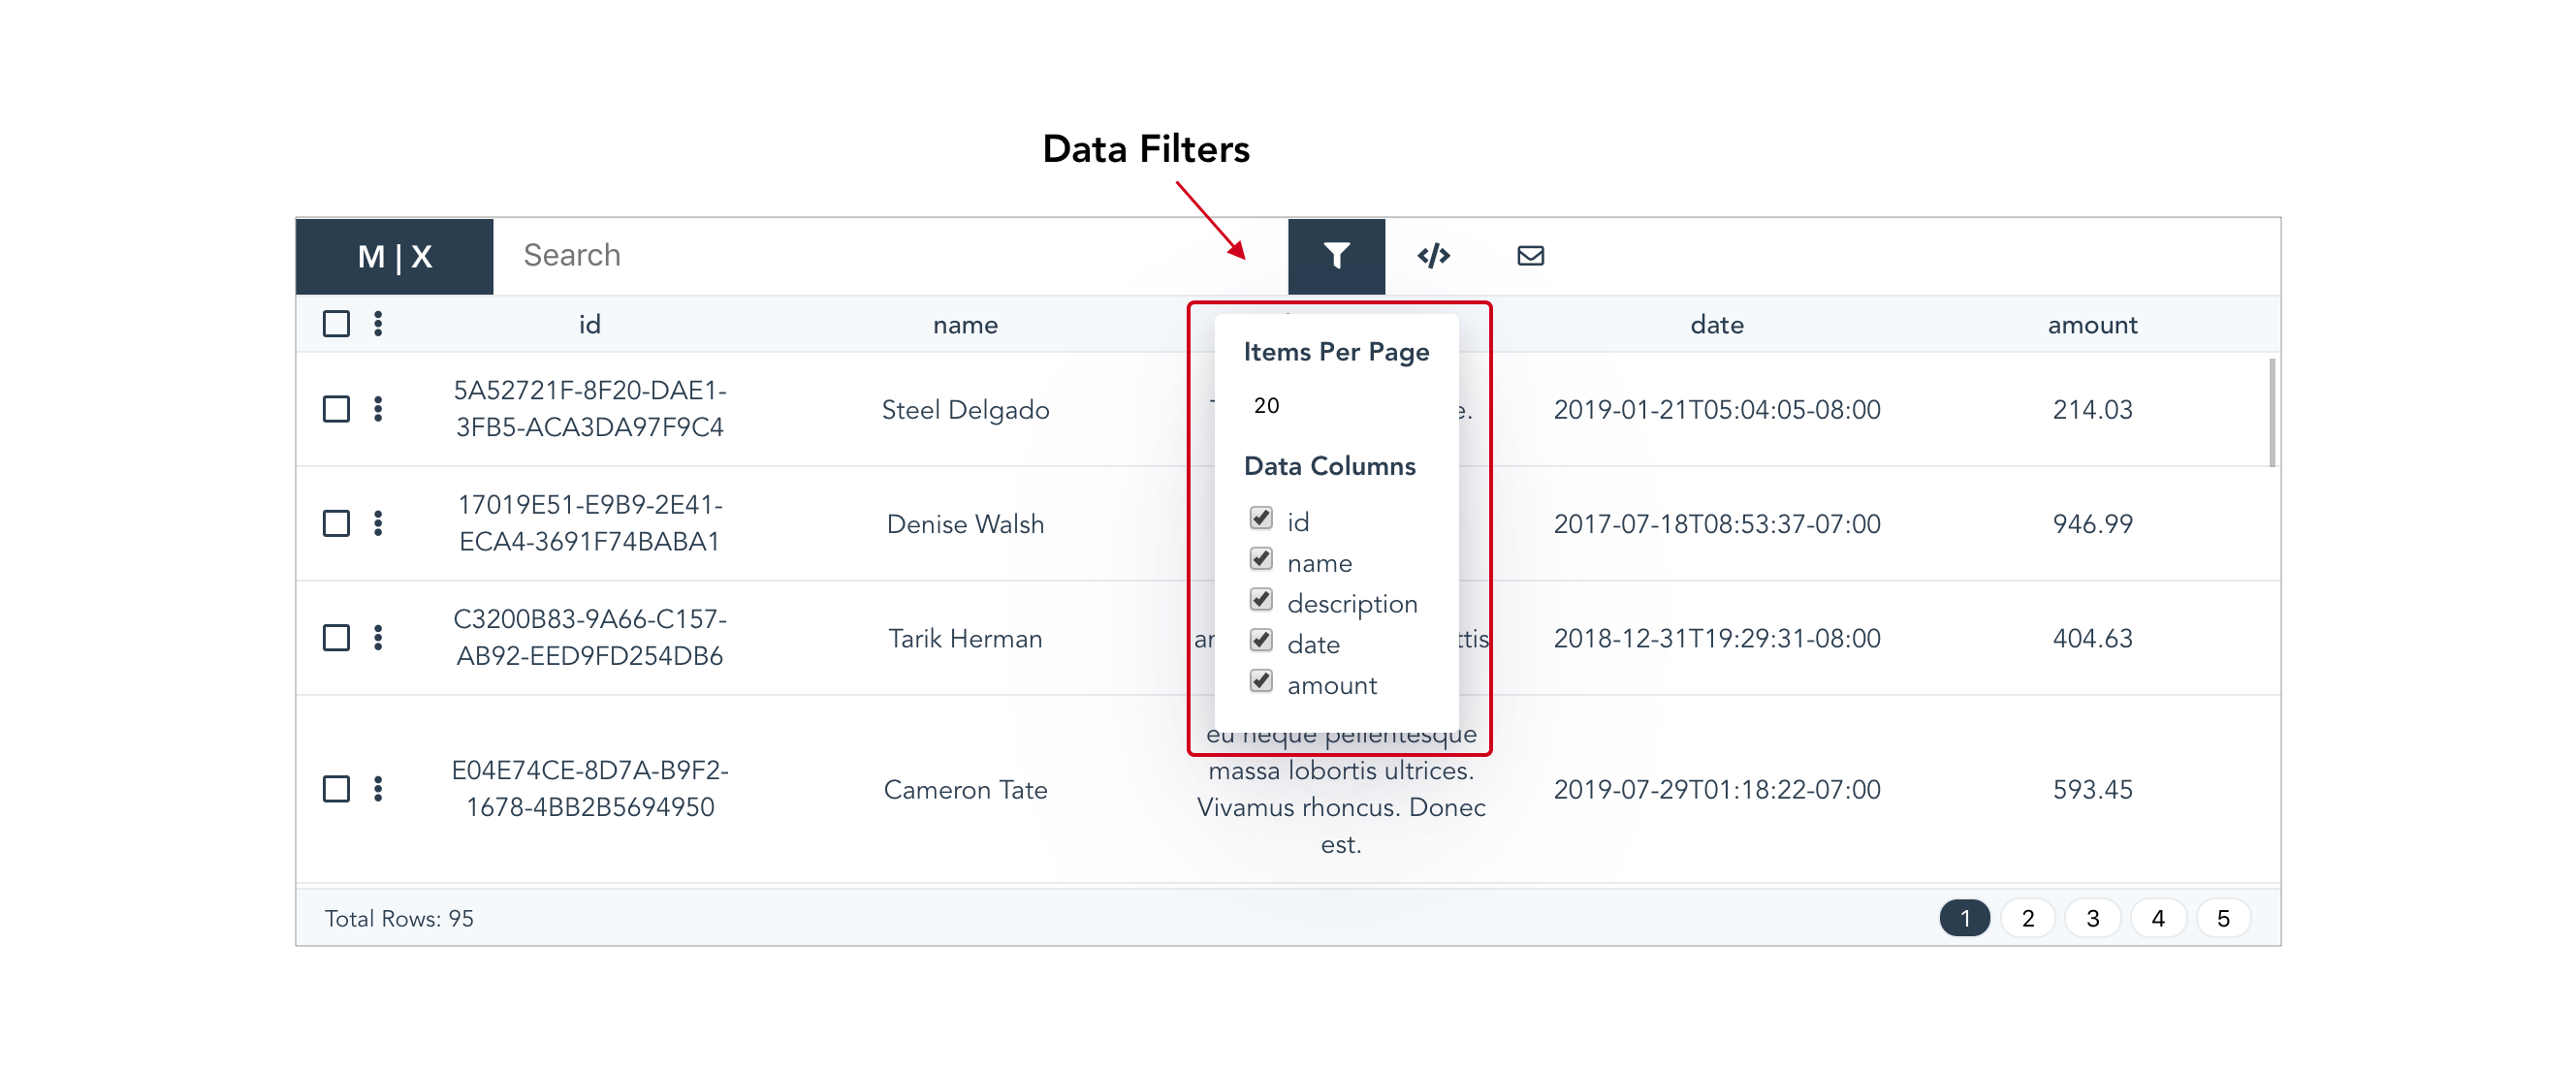Select the Tarik Herman row checkbox
2576x1069 pixels.
336,638
